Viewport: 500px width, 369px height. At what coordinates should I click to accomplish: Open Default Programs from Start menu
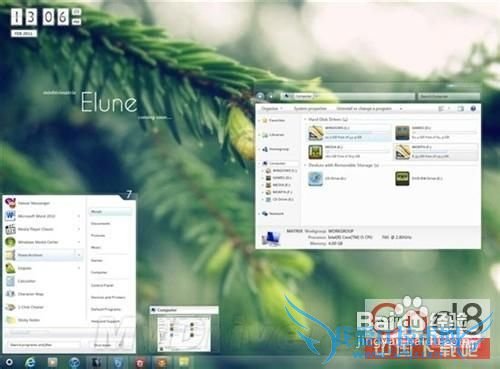click(x=106, y=309)
